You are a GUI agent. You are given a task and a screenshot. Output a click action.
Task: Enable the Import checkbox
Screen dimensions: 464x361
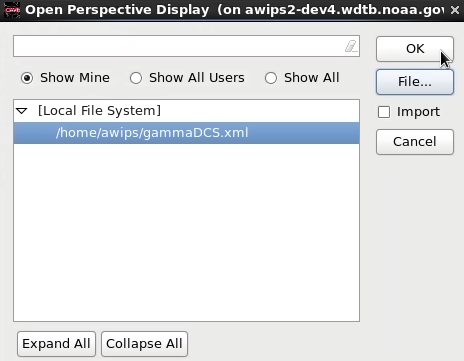384,112
